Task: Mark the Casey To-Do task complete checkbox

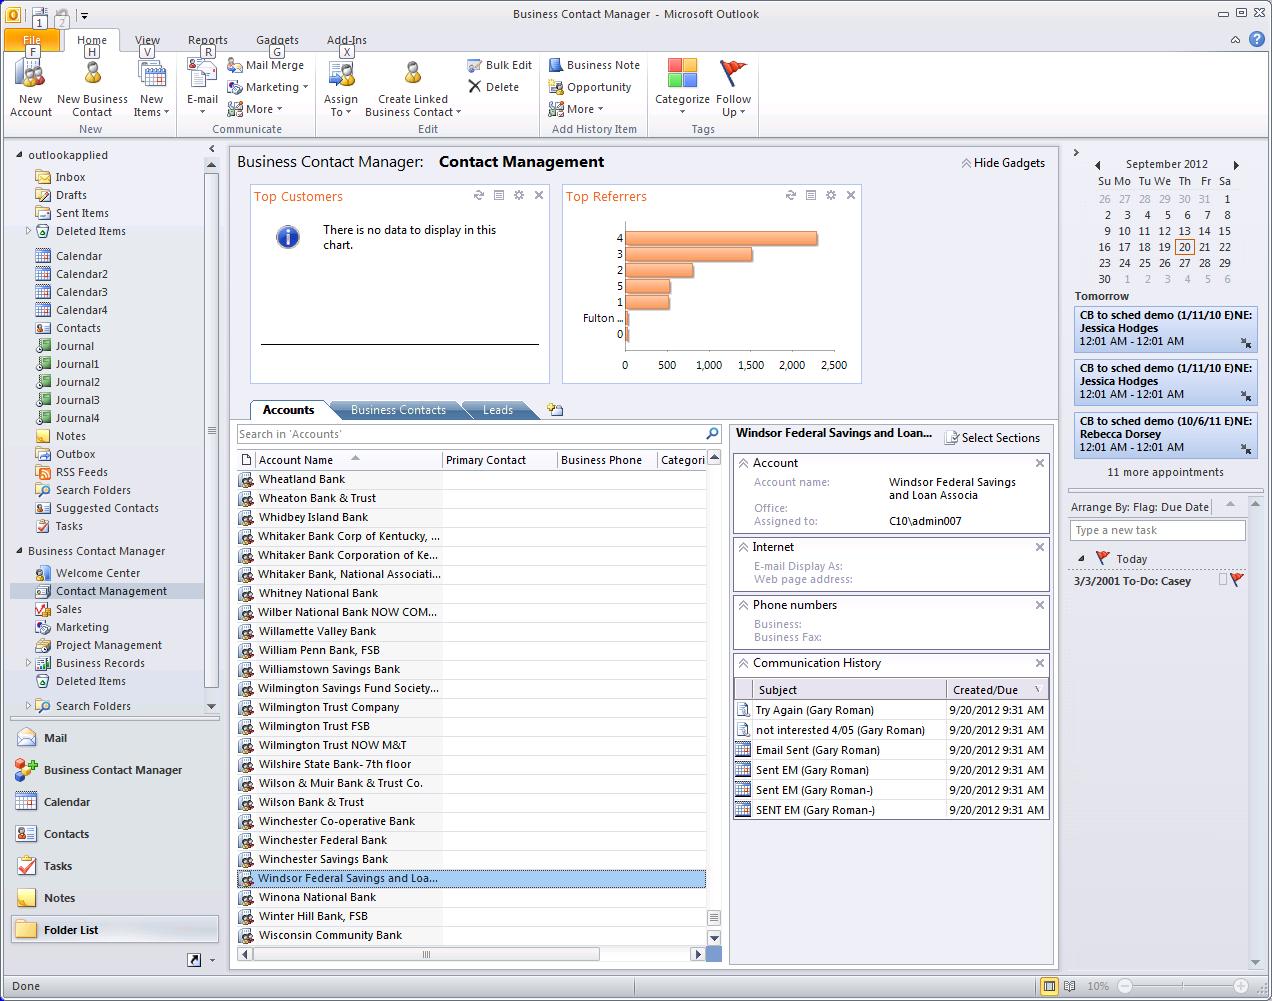Action: (1222, 580)
